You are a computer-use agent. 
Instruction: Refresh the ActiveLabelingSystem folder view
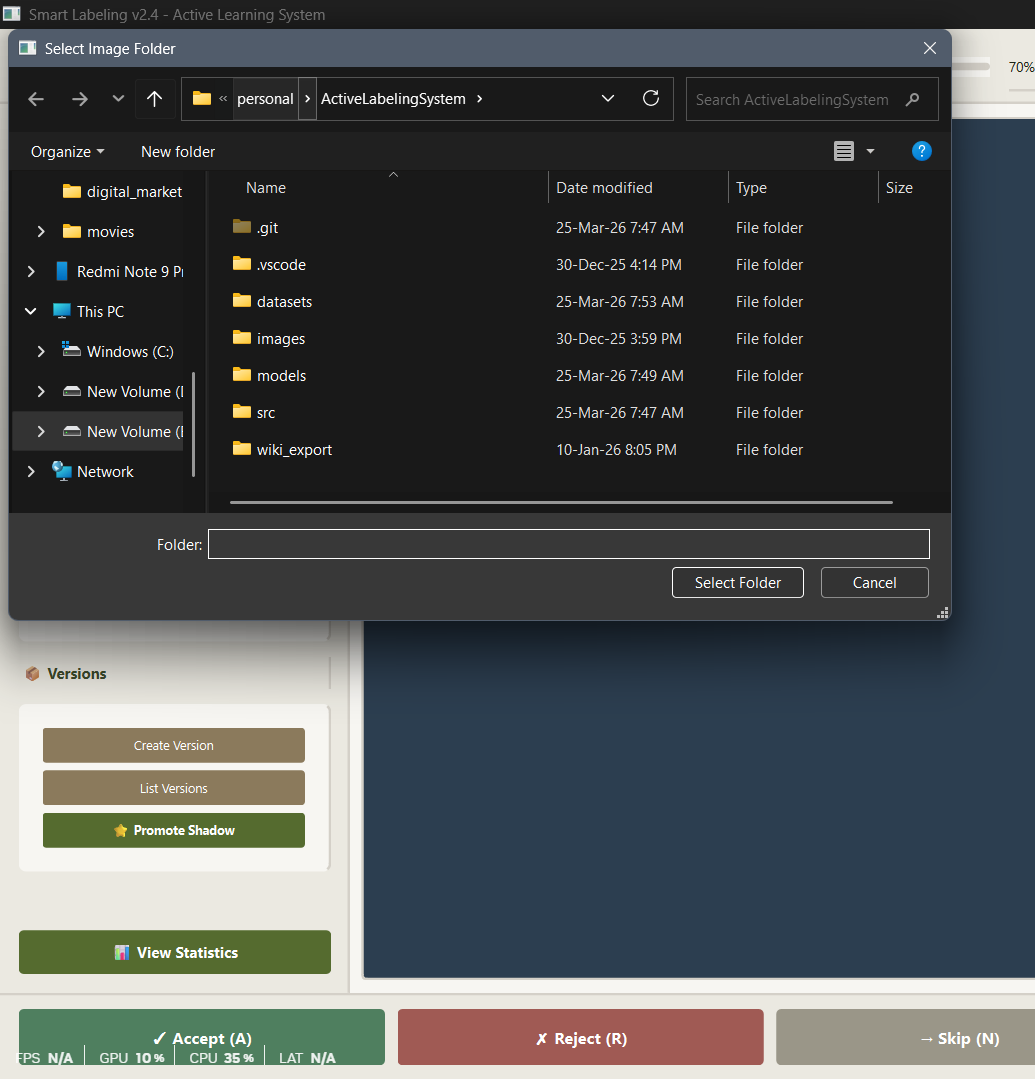point(651,98)
